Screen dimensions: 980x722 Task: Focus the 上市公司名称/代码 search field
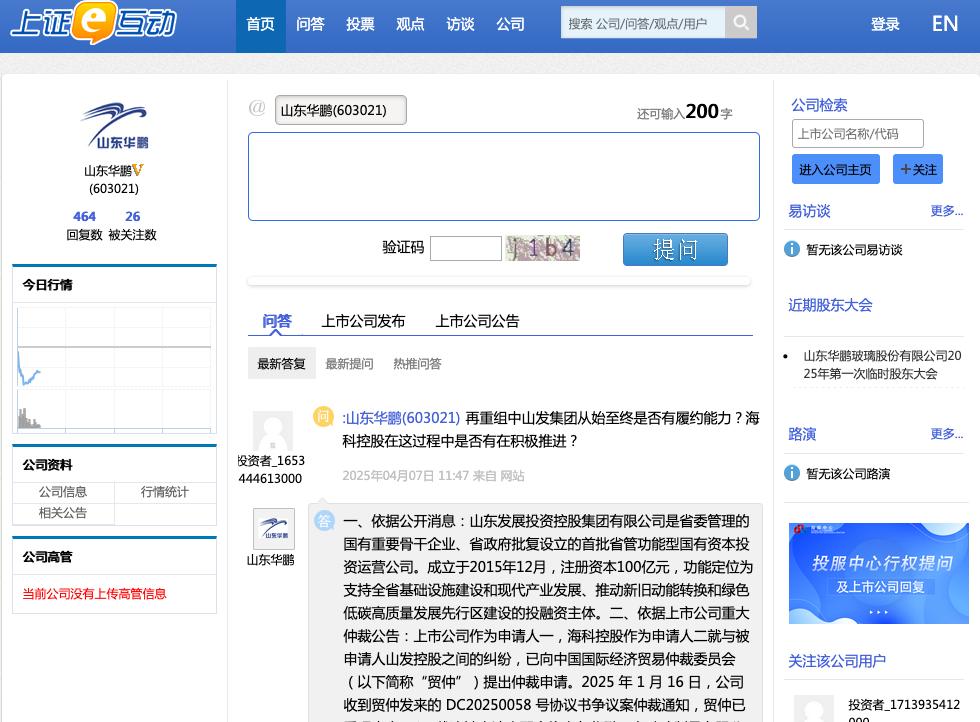(857, 134)
